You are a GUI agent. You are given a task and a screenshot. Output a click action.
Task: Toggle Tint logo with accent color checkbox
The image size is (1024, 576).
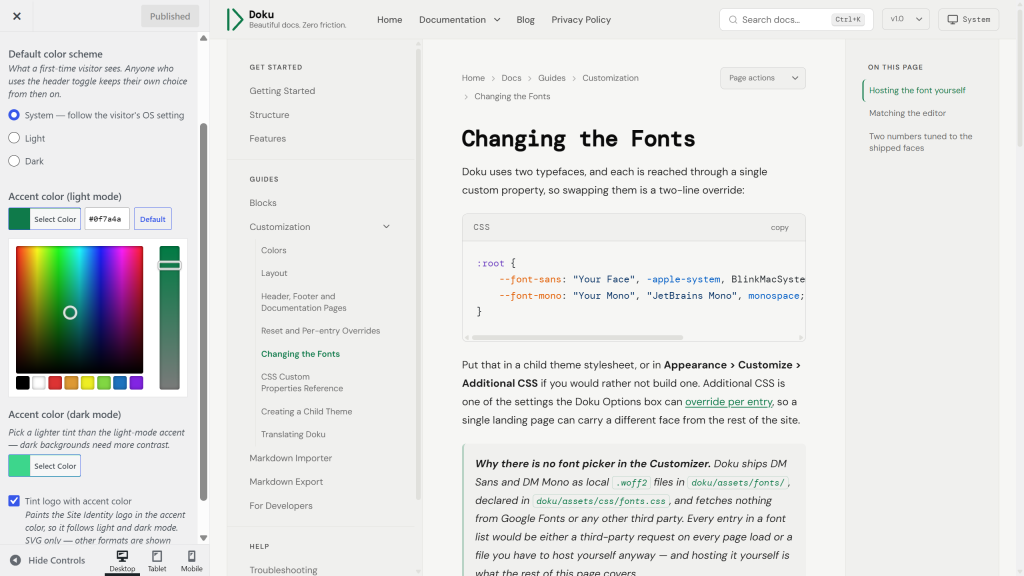14,501
